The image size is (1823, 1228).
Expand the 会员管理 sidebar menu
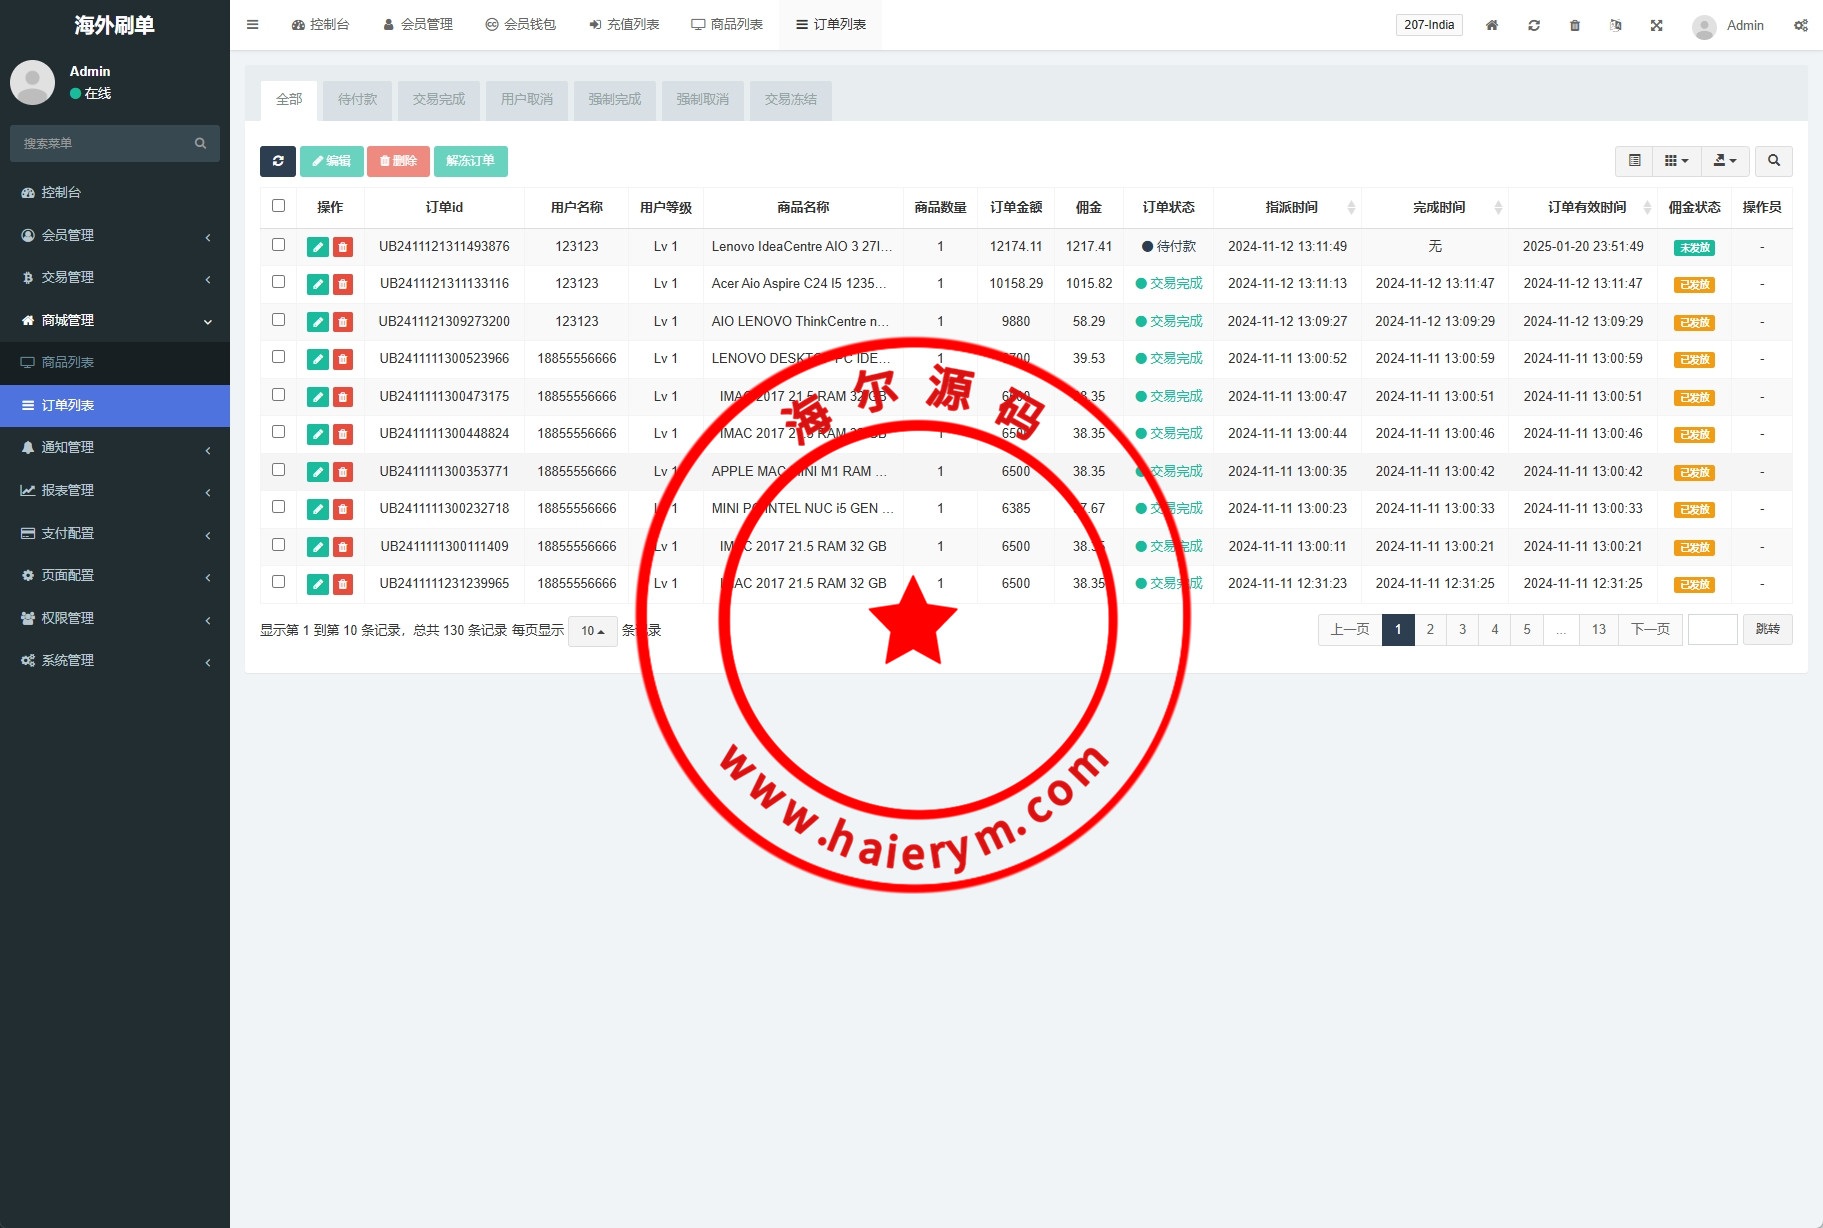[115, 235]
